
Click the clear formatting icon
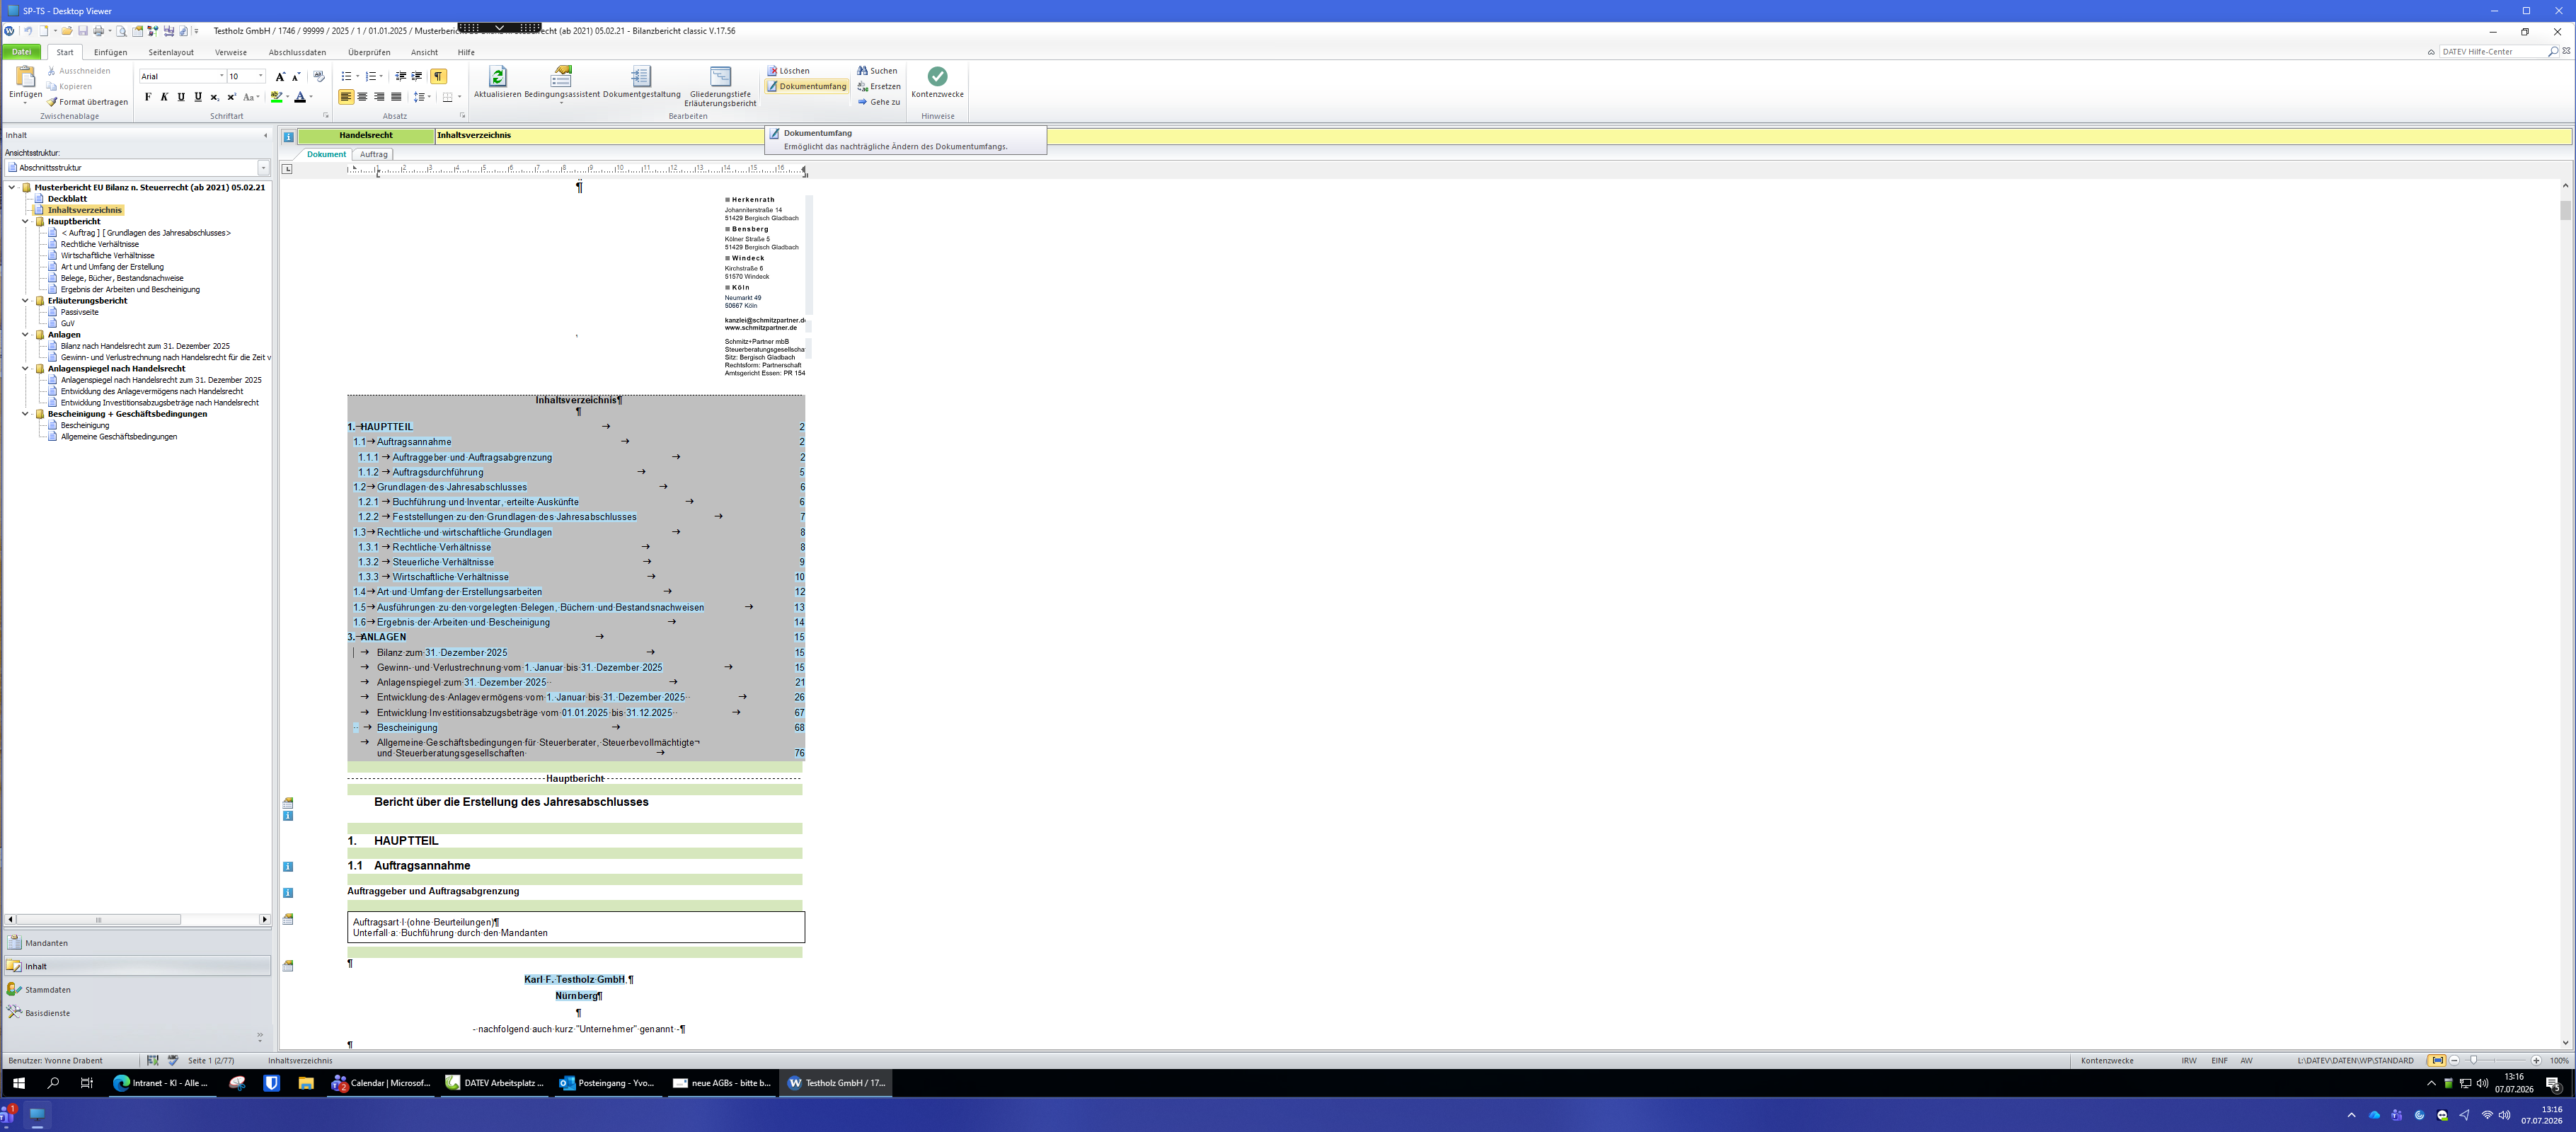[x=318, y=77]
